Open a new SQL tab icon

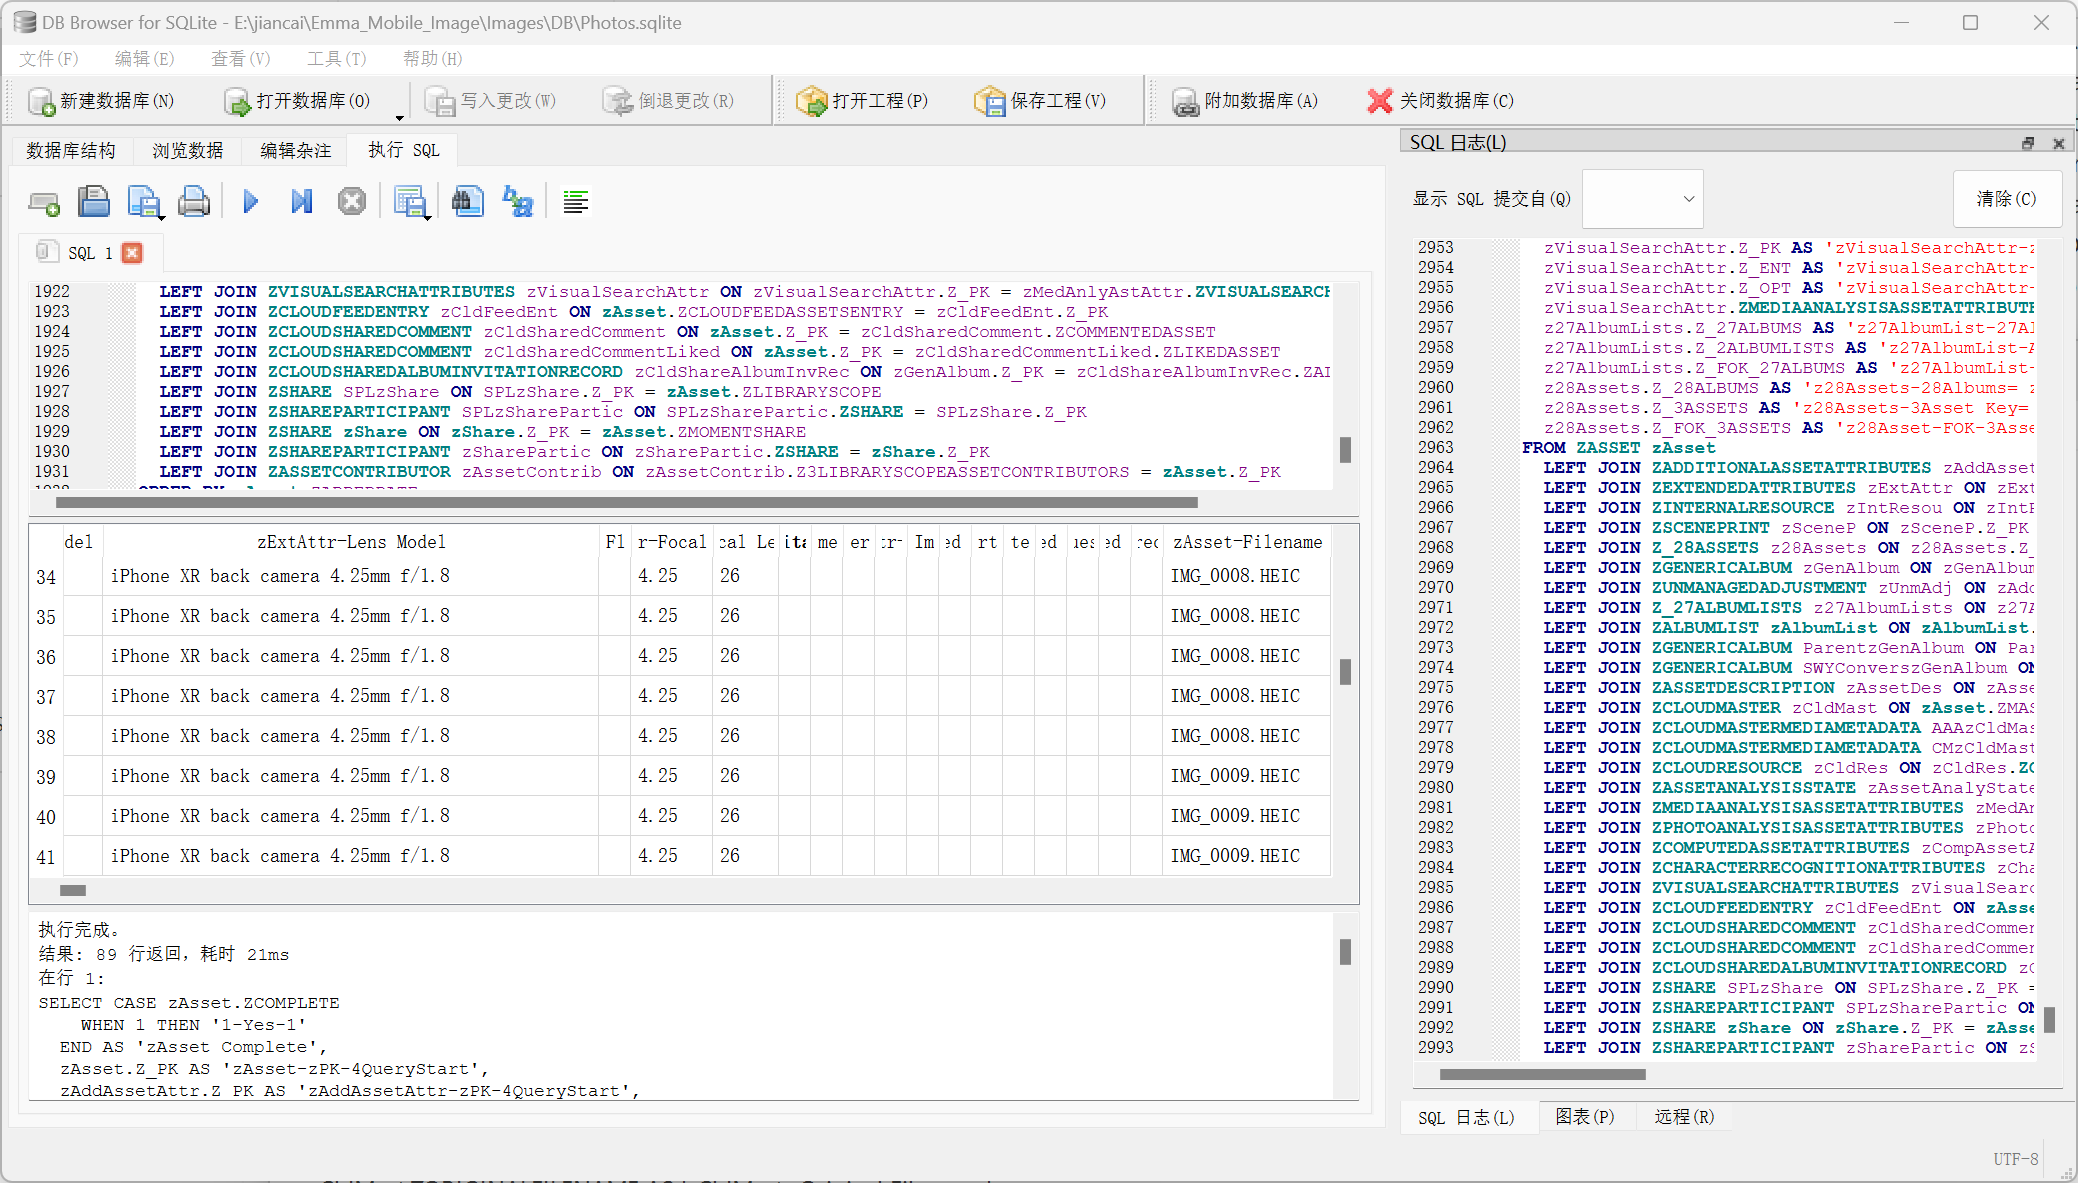coord(43,202)
